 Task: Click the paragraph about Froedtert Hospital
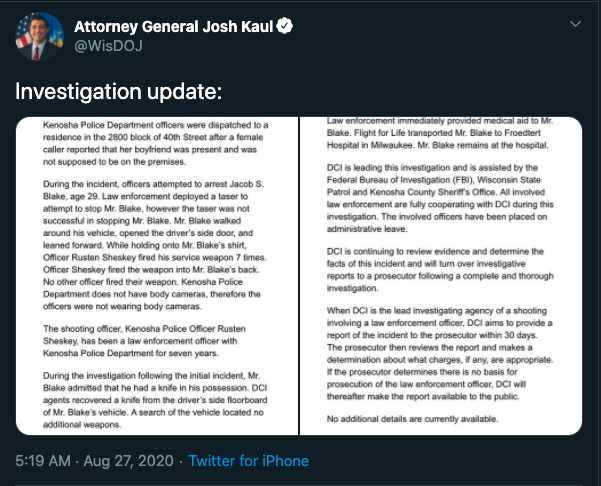[439, 133]
